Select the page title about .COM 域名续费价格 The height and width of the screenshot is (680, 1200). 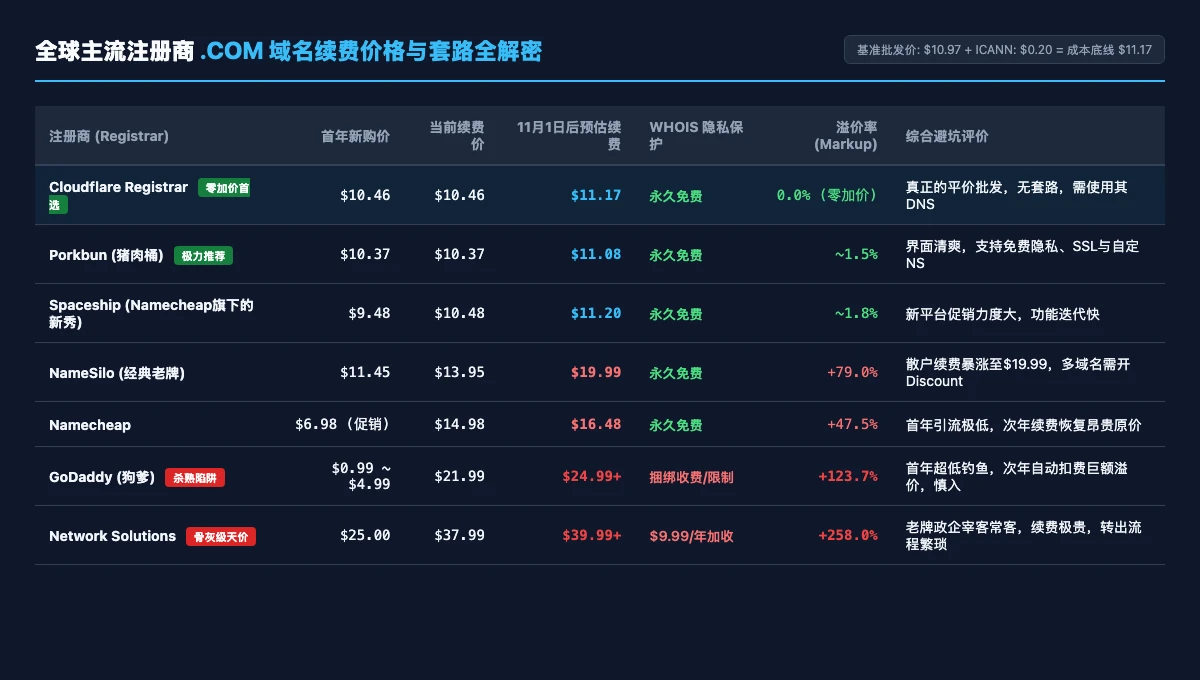[288, 51]
